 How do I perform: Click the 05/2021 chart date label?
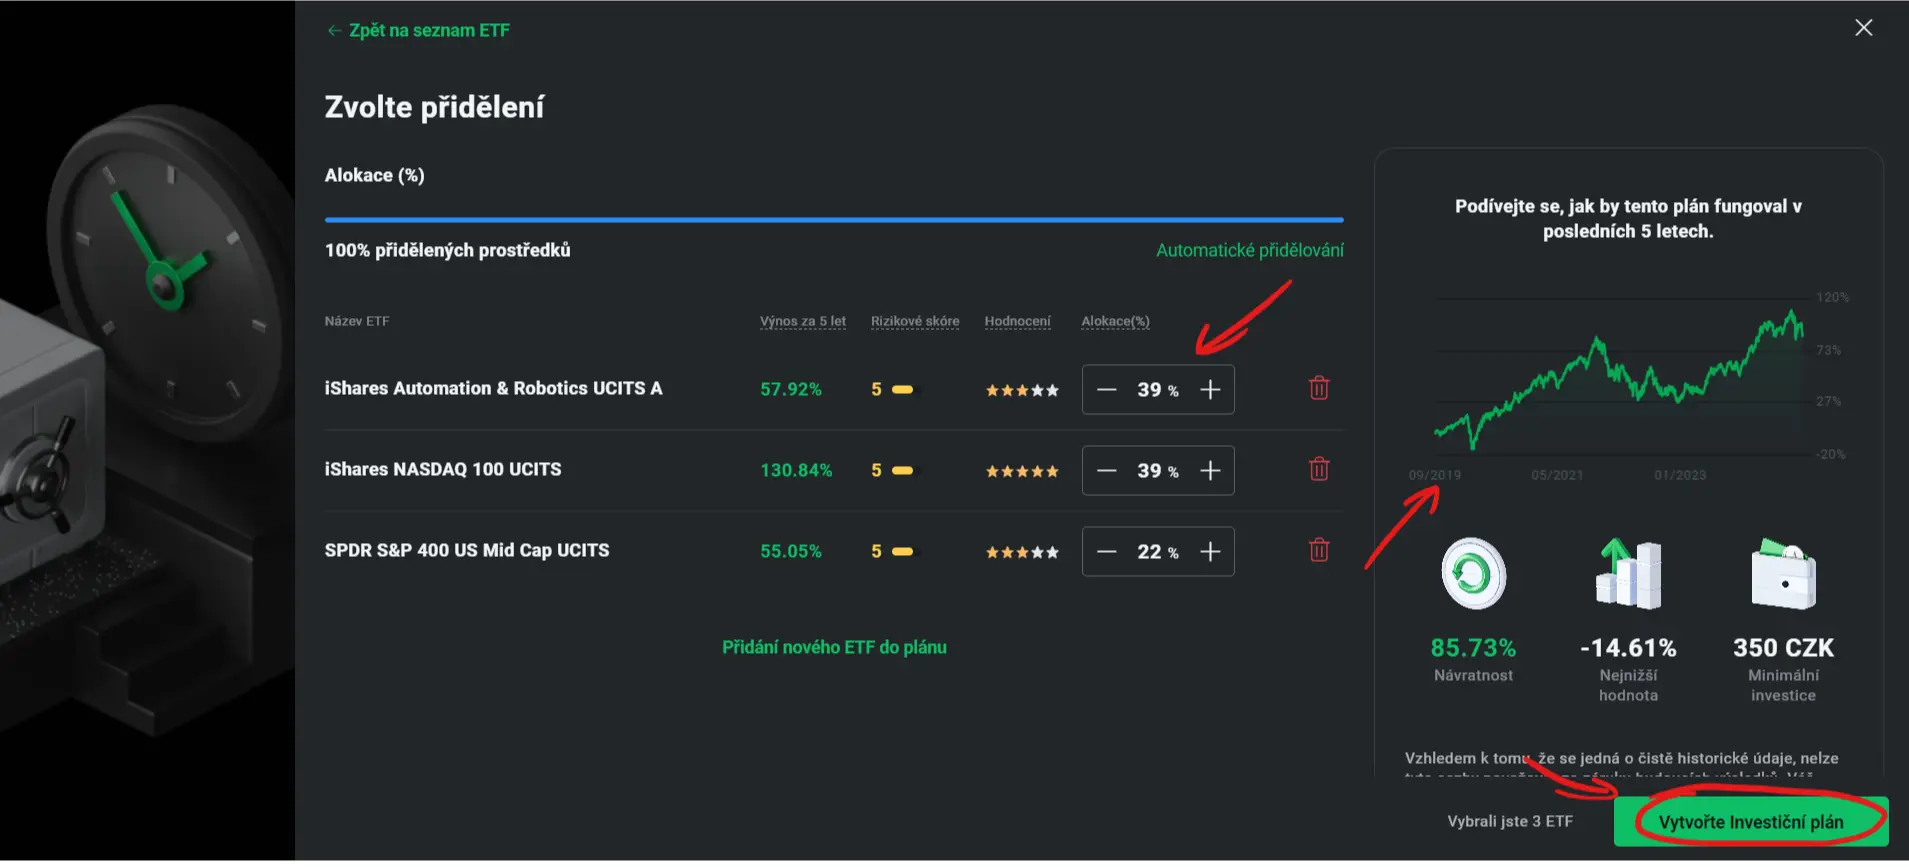(x=1557, y=475)
